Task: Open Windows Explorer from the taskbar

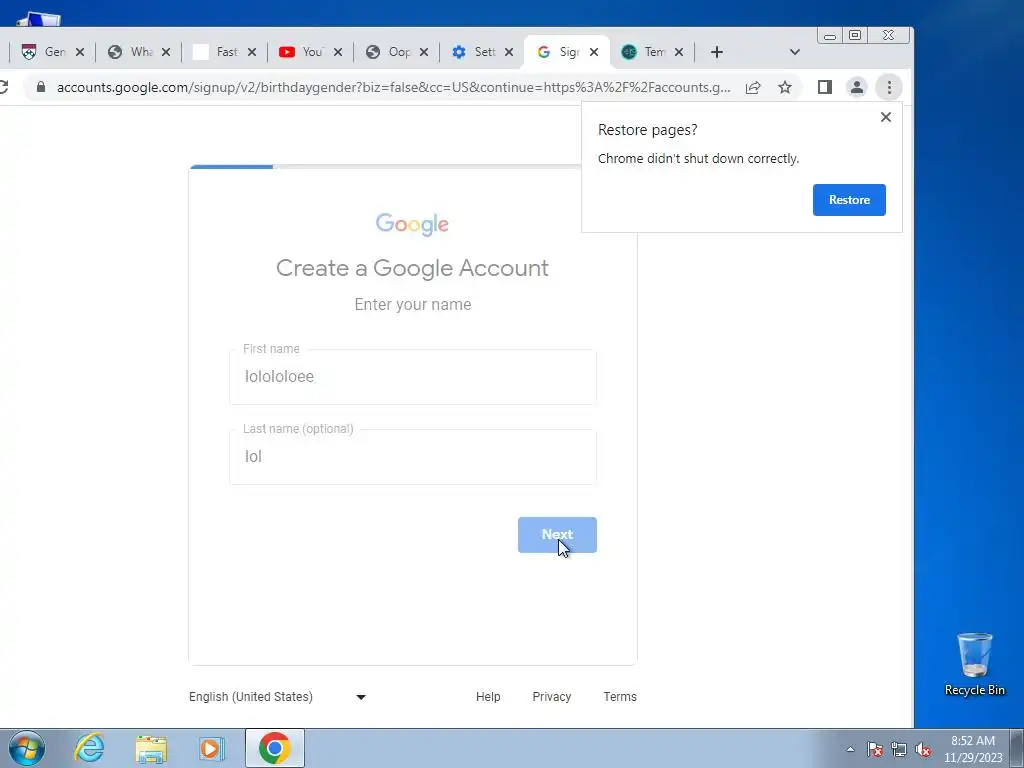Action: 151,748
